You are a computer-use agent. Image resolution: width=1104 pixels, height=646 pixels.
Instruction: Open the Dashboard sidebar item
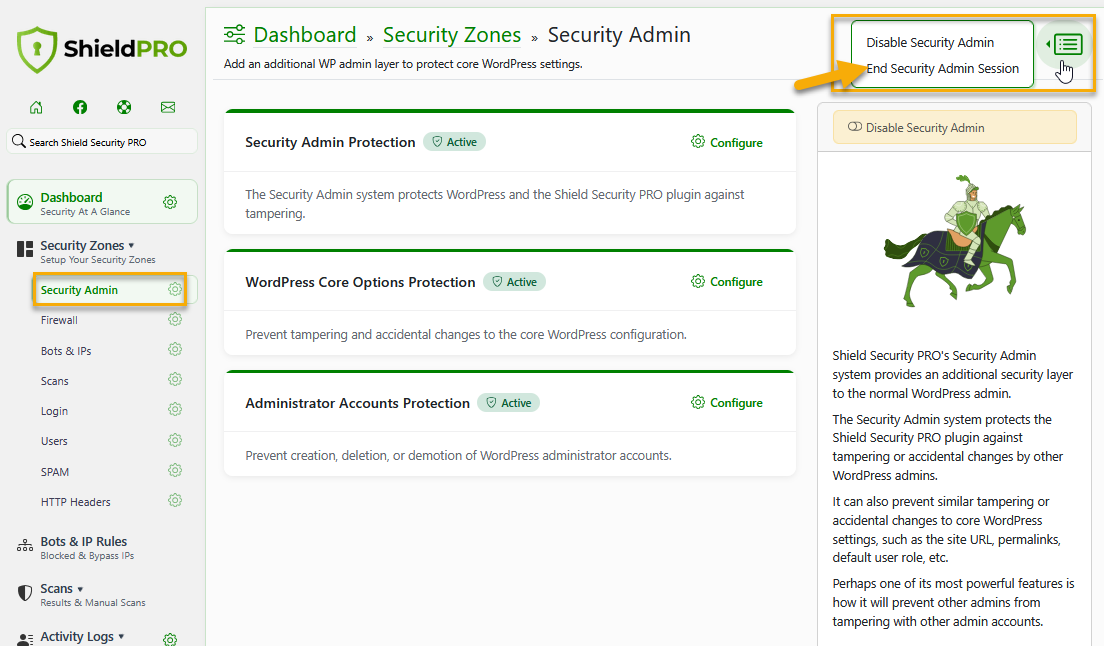[102, 202]
